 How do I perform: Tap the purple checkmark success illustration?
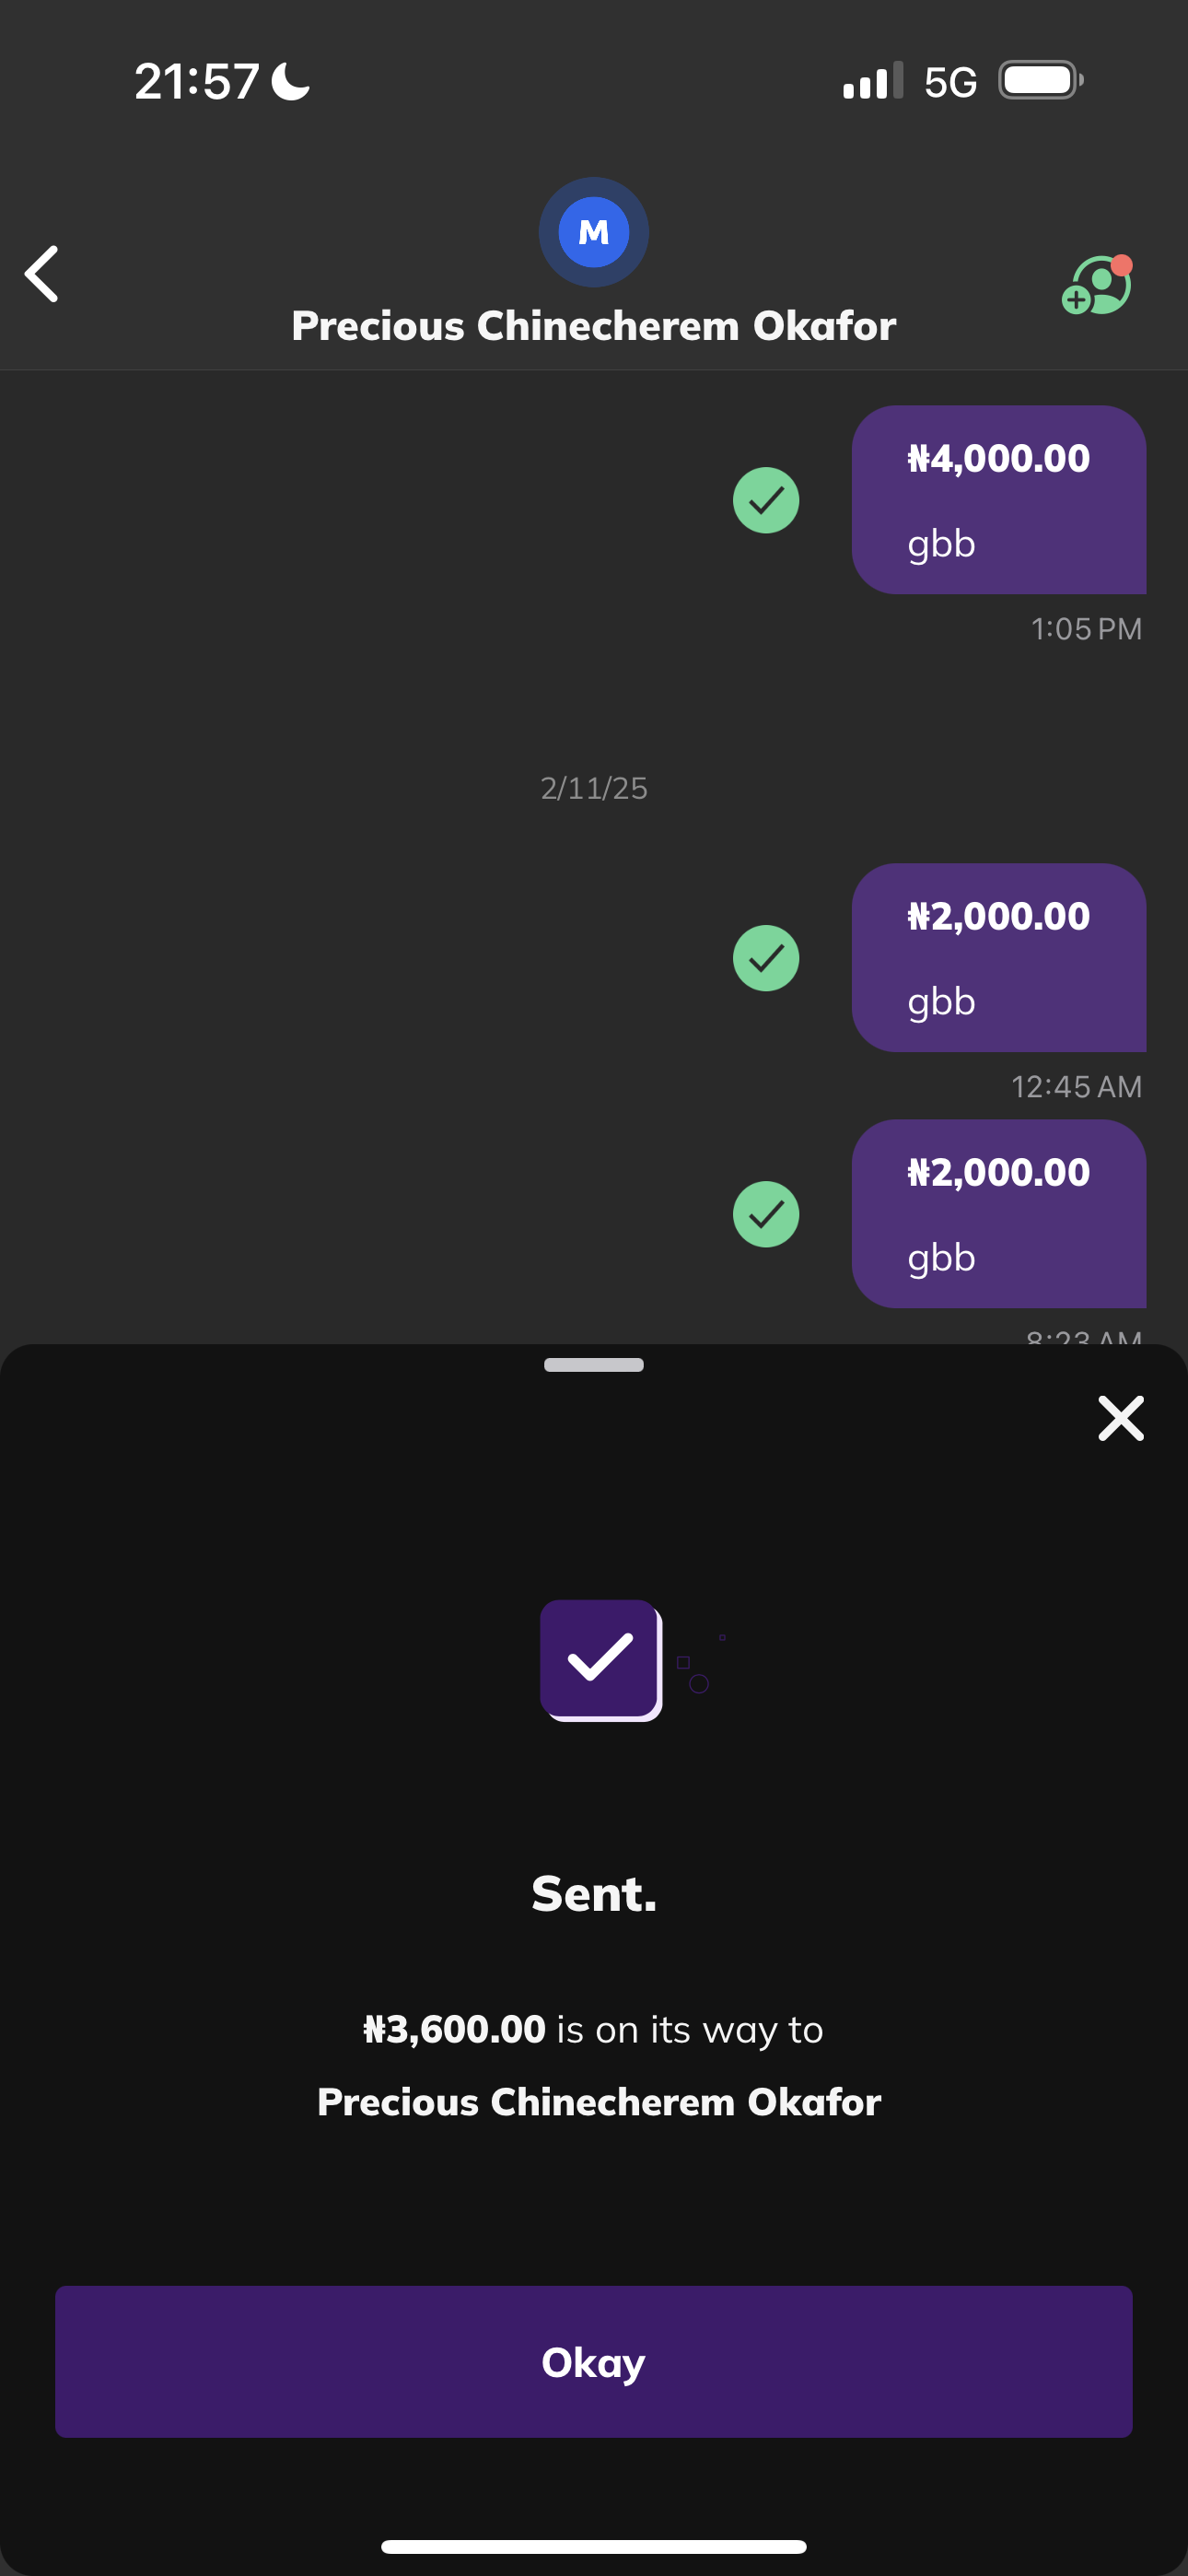[600, 1658]
